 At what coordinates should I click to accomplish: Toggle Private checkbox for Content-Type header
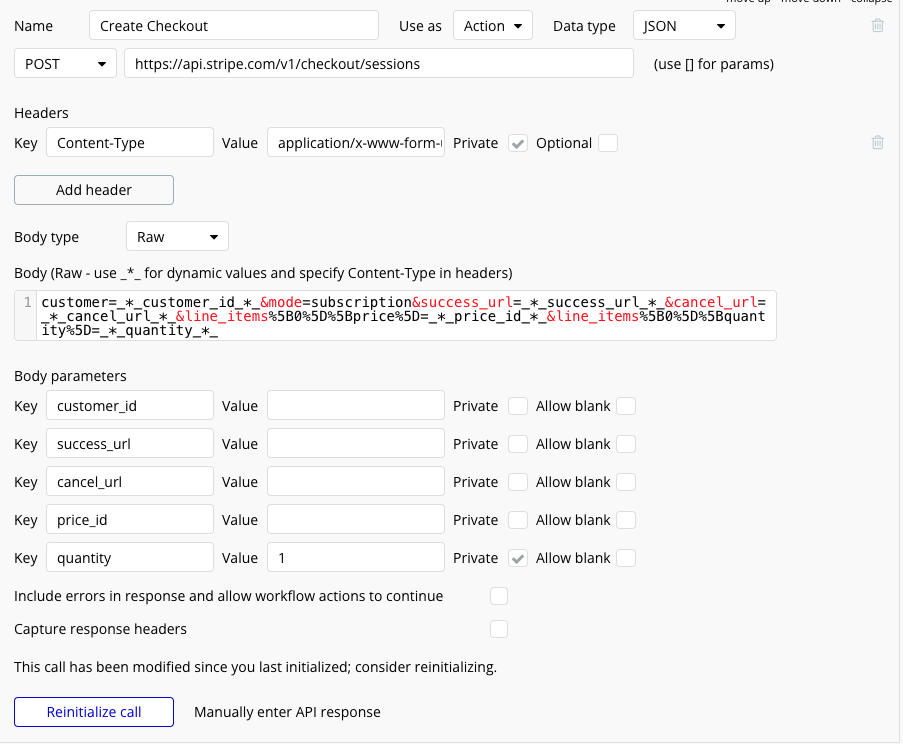(518, 143)
